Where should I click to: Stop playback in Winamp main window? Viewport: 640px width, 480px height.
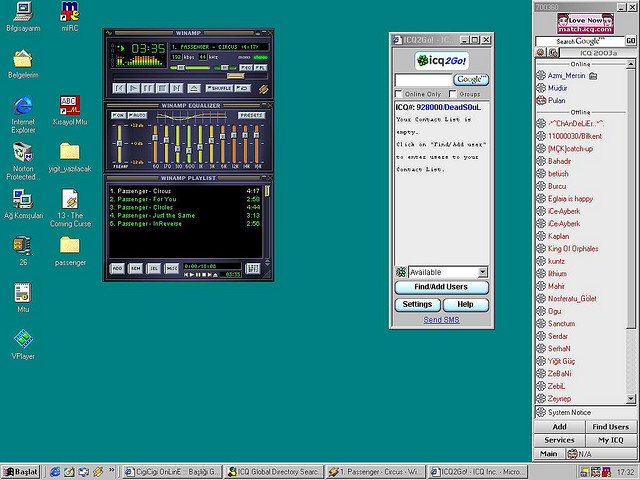point(162,88)
